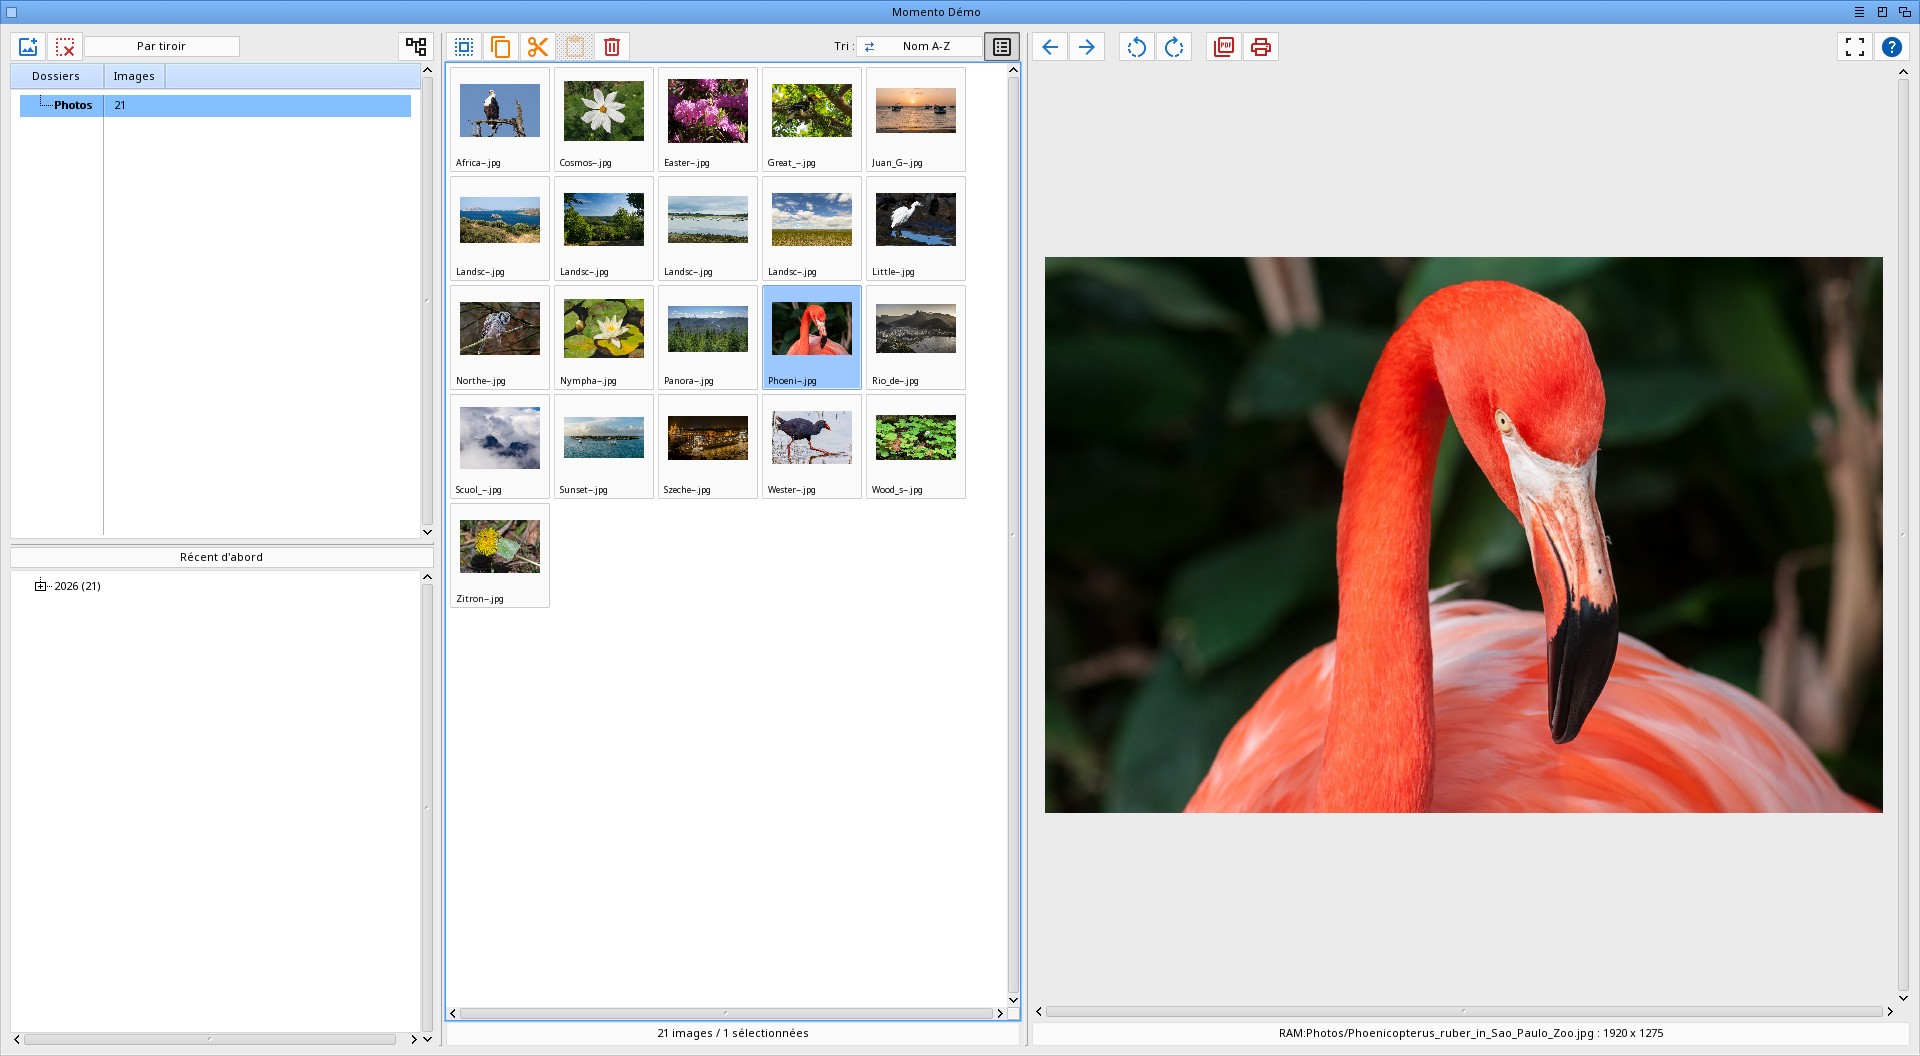Click the preview pane vertical scrollbar
The width and height of the screenshot is (1920, 1056).
pyautogui.click(x=1903, y=535)
